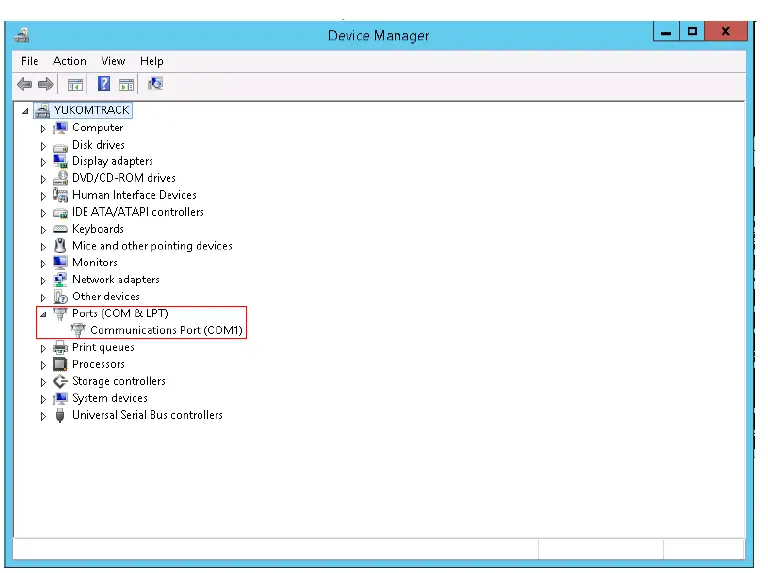Open the Help menu
768x573 pixels.
151,61
